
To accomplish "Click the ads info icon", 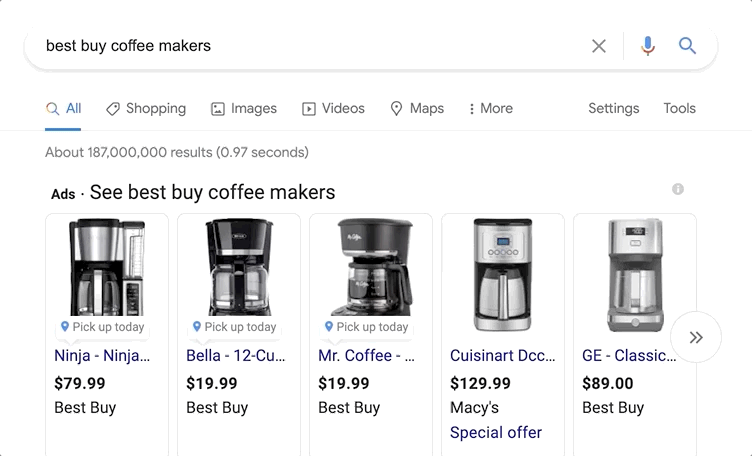I will click(x=678, y=189).
